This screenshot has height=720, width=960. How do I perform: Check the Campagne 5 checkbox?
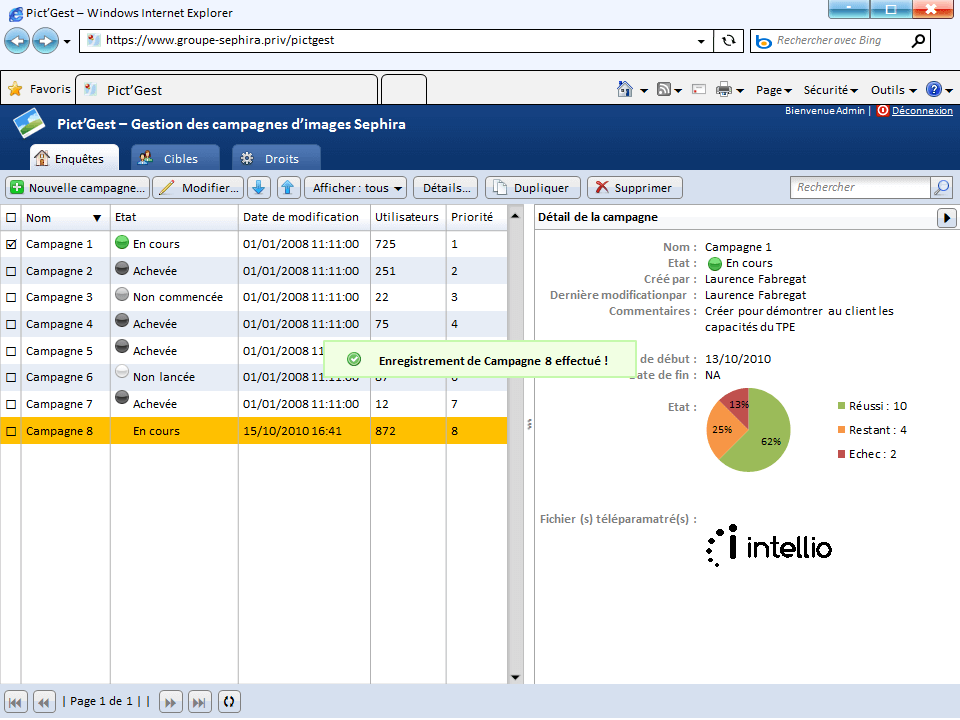pos(11,351)
